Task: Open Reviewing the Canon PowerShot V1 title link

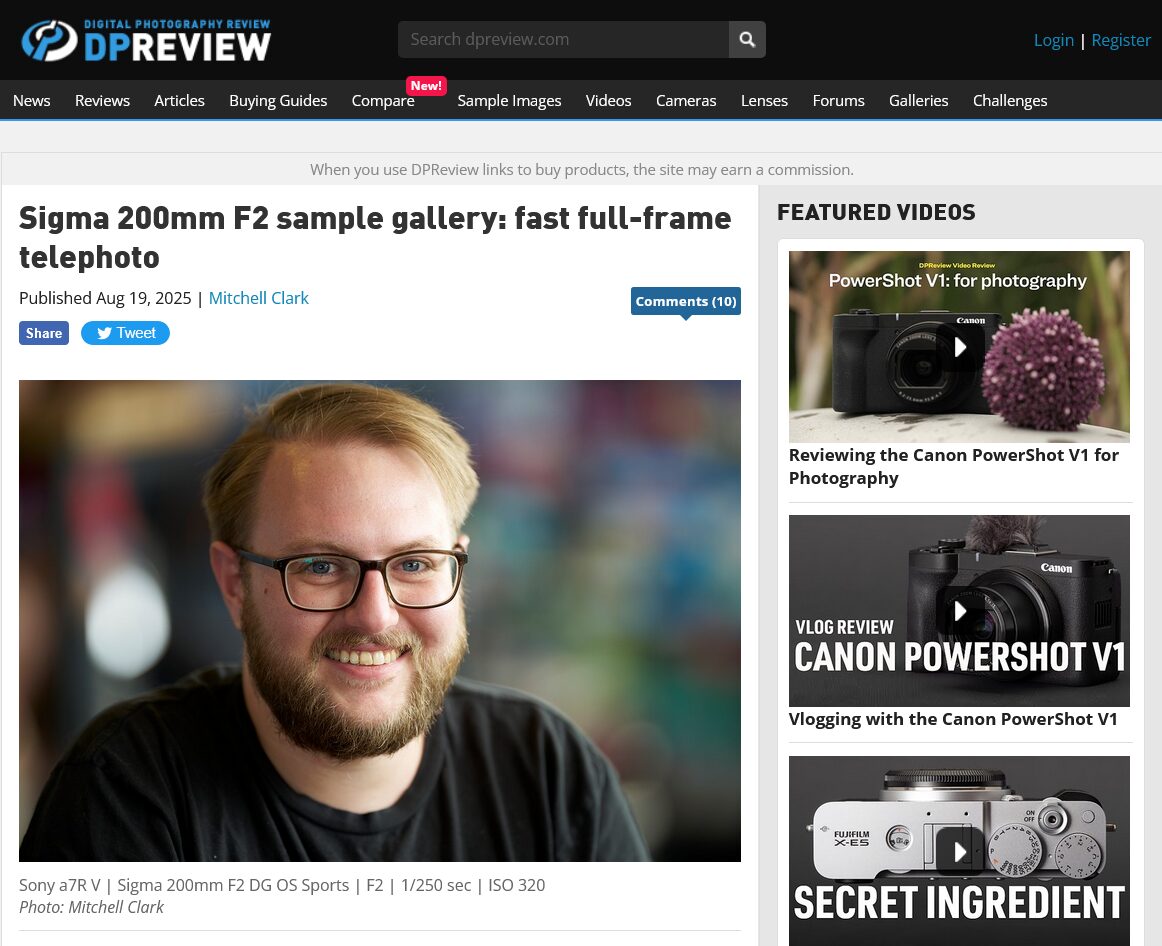Action: click(x=954, y=467)
